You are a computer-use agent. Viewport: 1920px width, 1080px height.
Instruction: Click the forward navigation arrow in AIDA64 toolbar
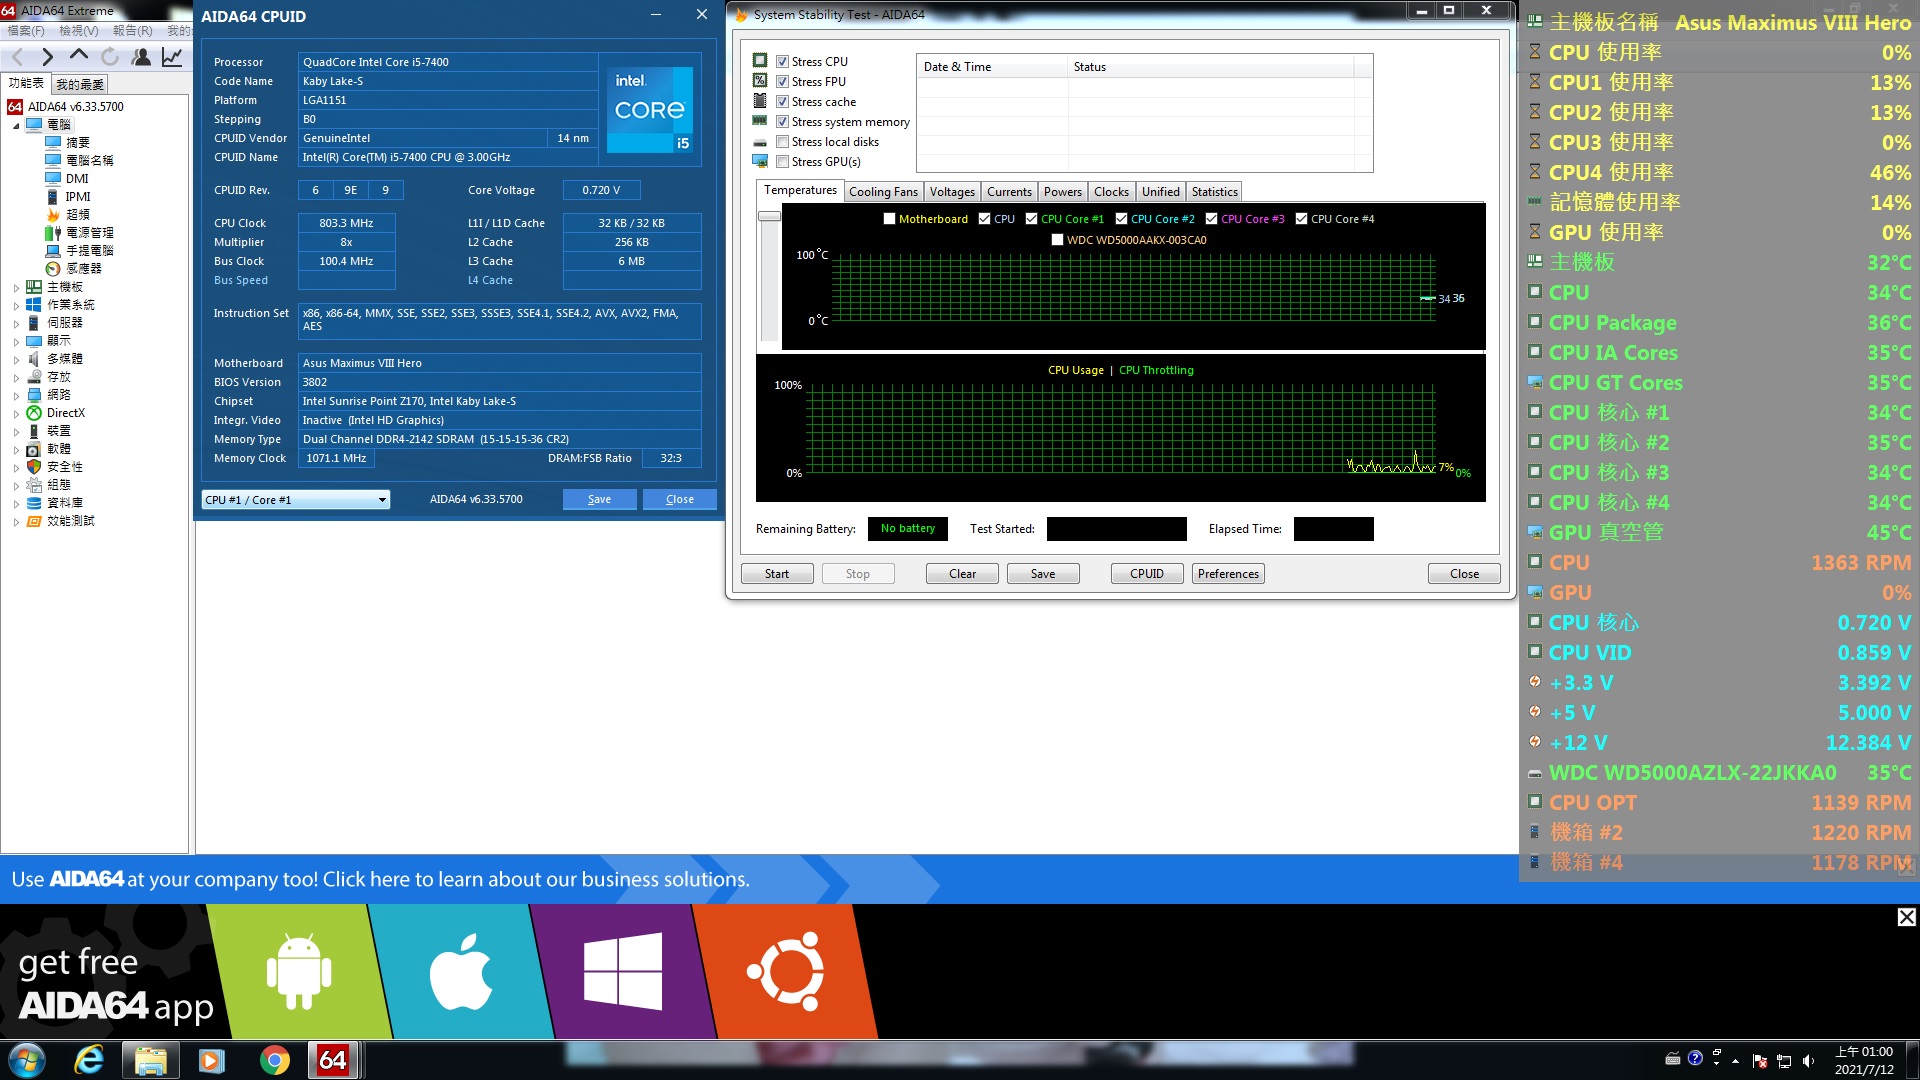(x=47, y=57)
